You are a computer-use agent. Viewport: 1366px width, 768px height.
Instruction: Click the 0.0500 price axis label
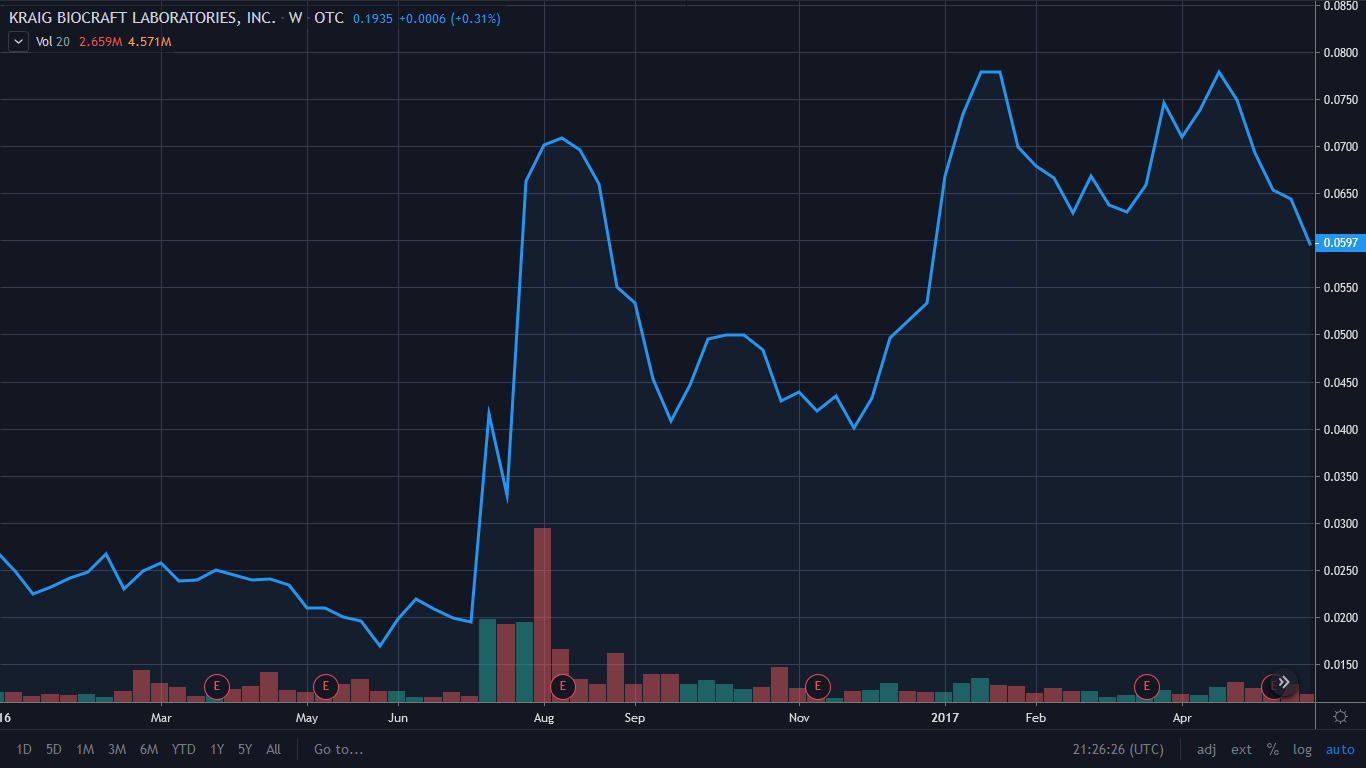pyautogui.click(x=1342, y=335)
